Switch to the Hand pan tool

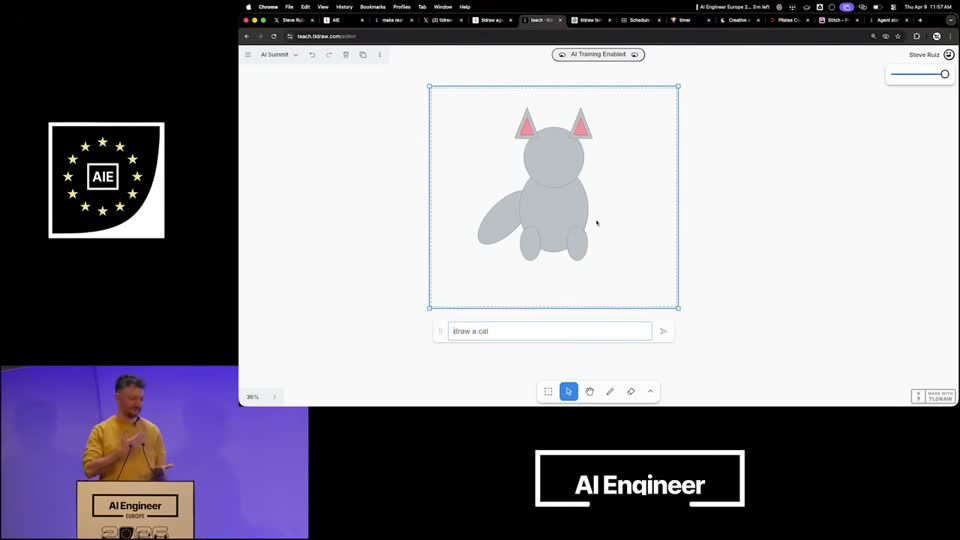coord(590,391)
